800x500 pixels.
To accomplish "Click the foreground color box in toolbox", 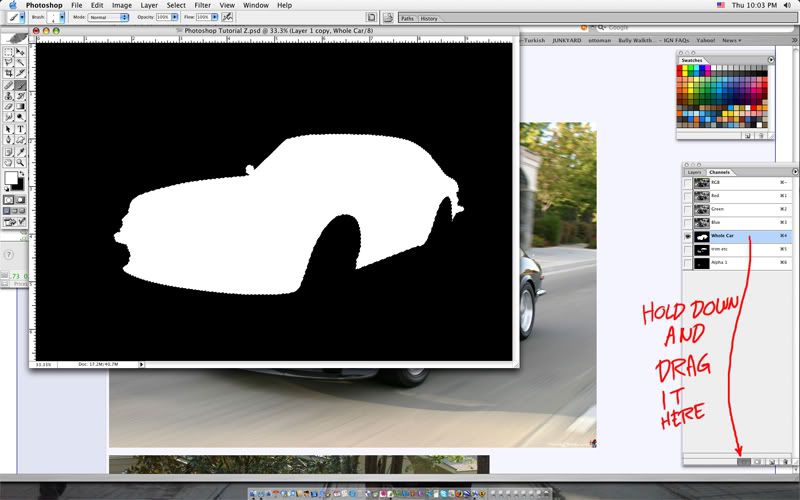I will coord(11,179).
